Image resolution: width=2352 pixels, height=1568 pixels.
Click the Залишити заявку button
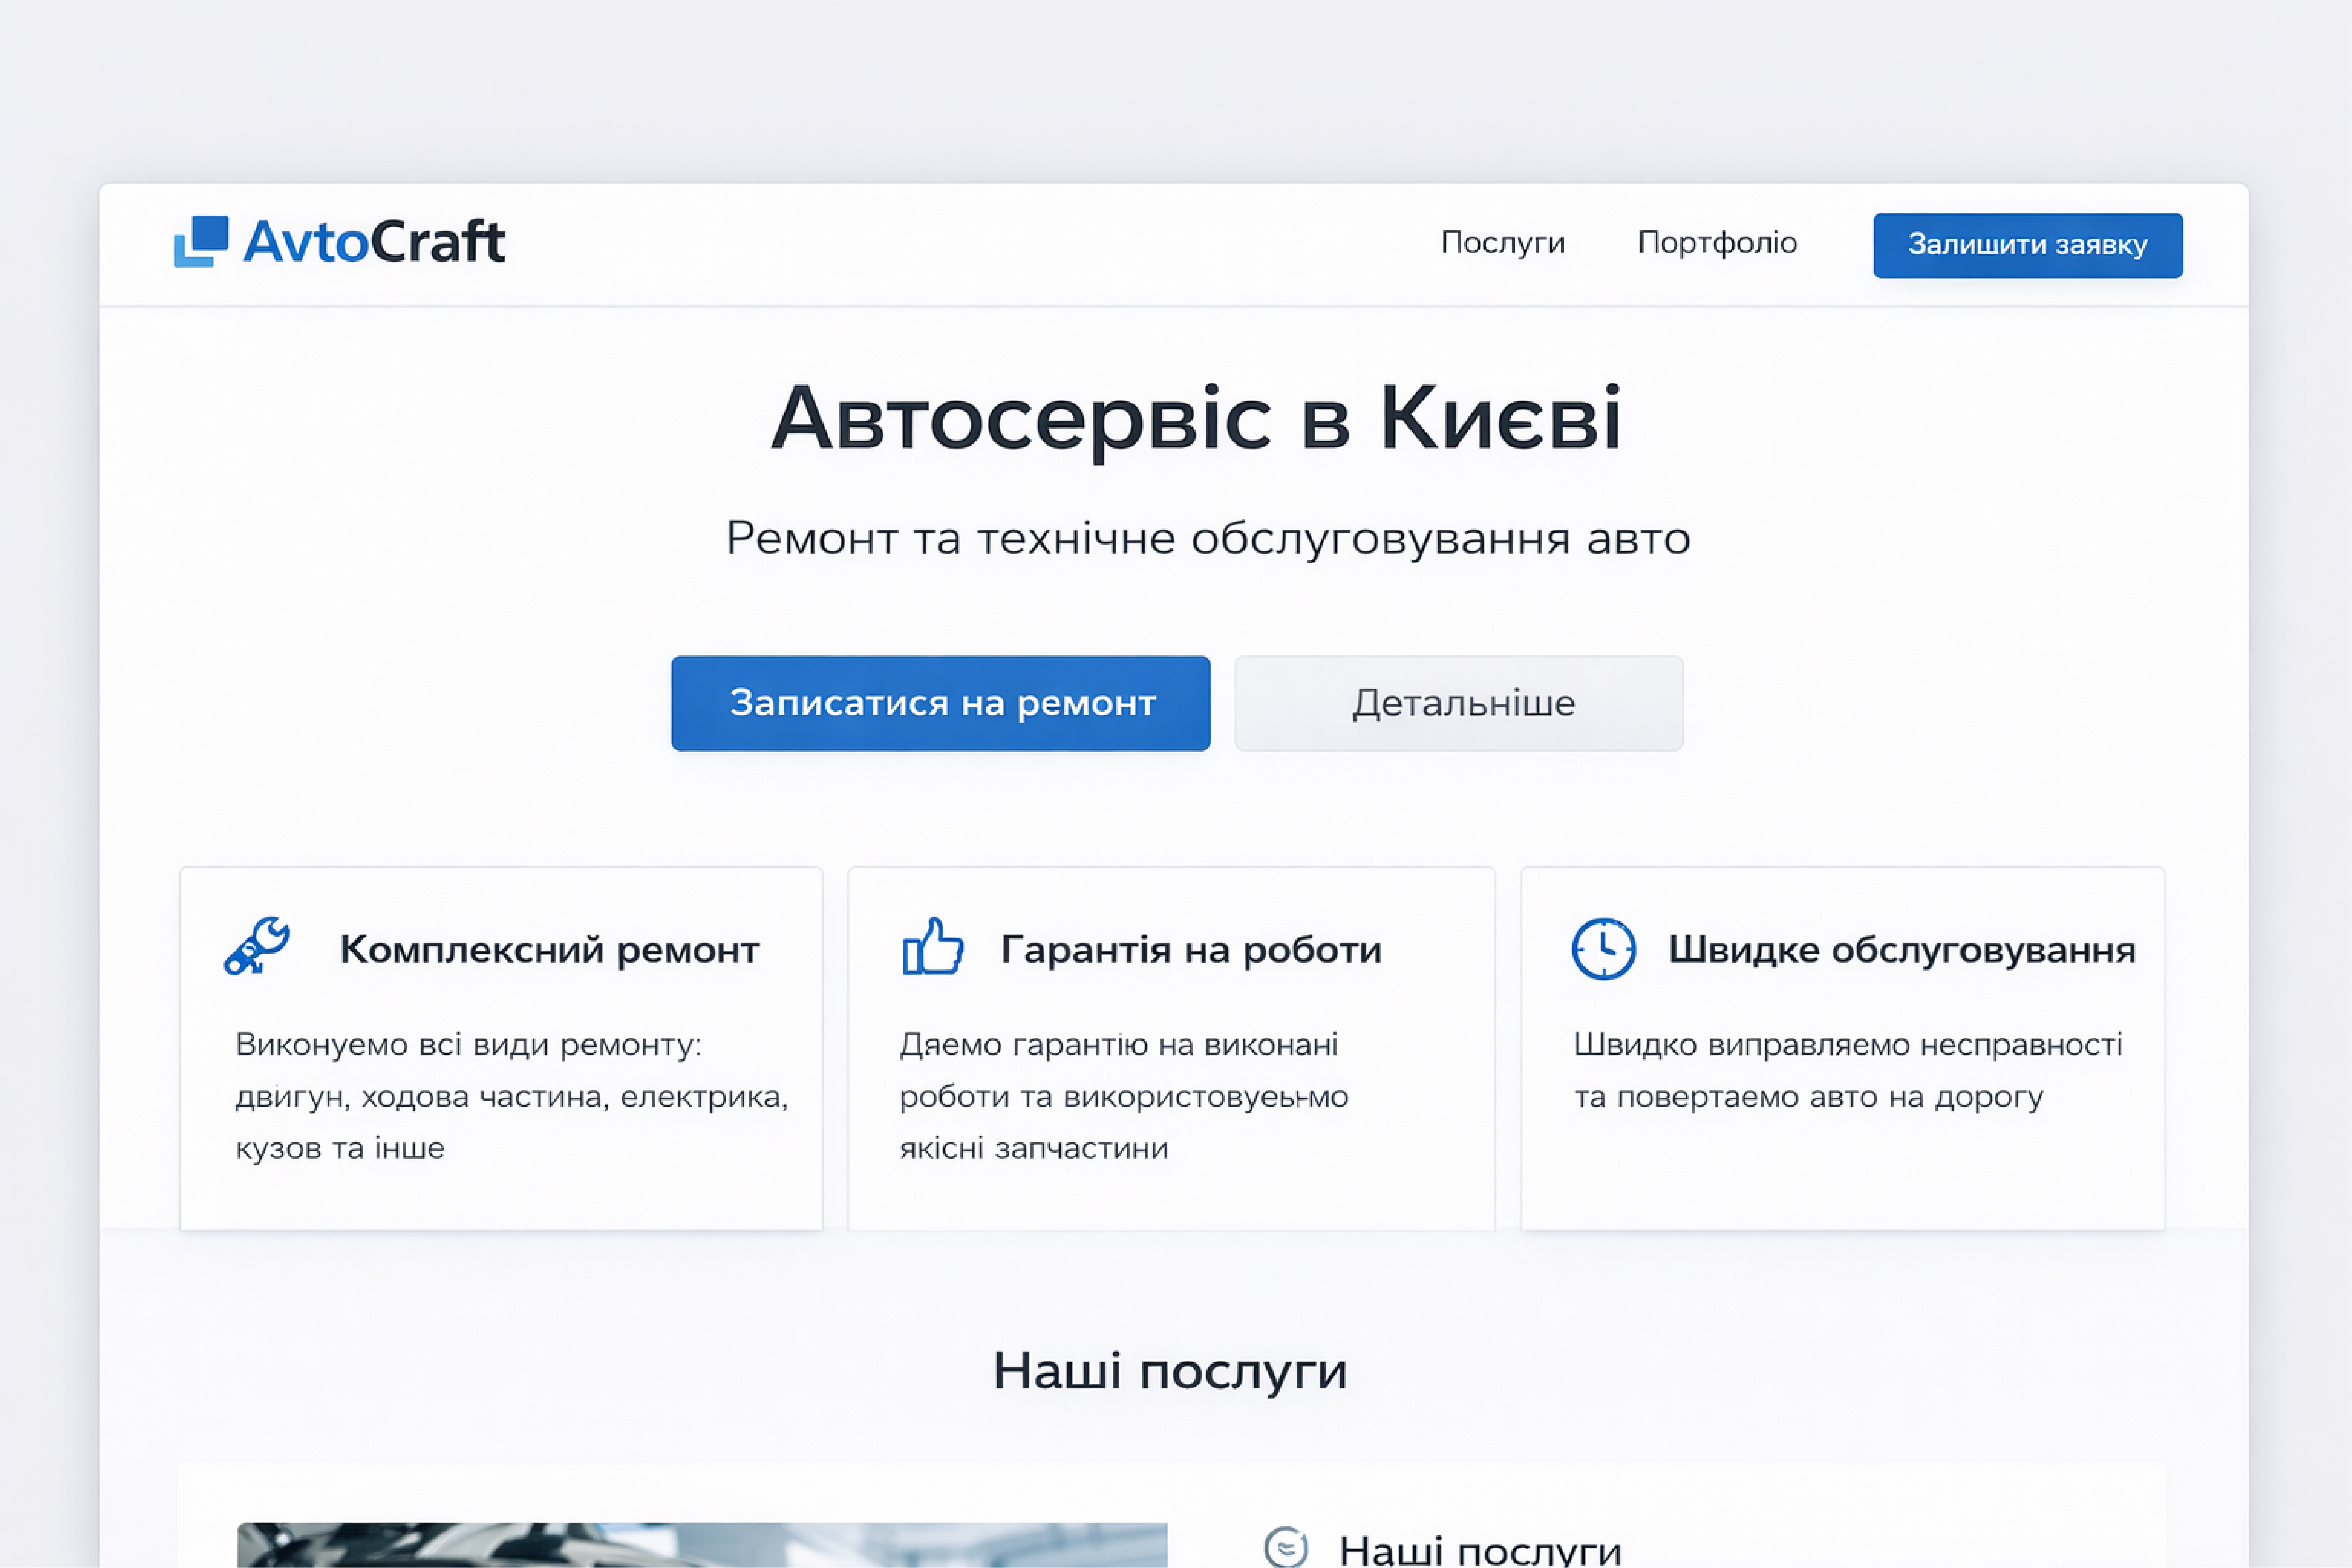tap(2028, 245)
